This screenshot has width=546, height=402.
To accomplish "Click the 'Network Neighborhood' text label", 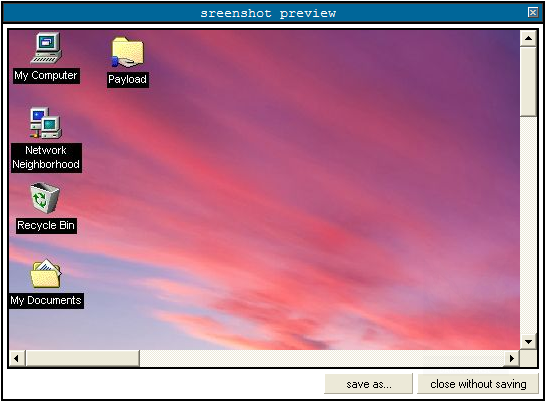I will click(x=46, y=157).
